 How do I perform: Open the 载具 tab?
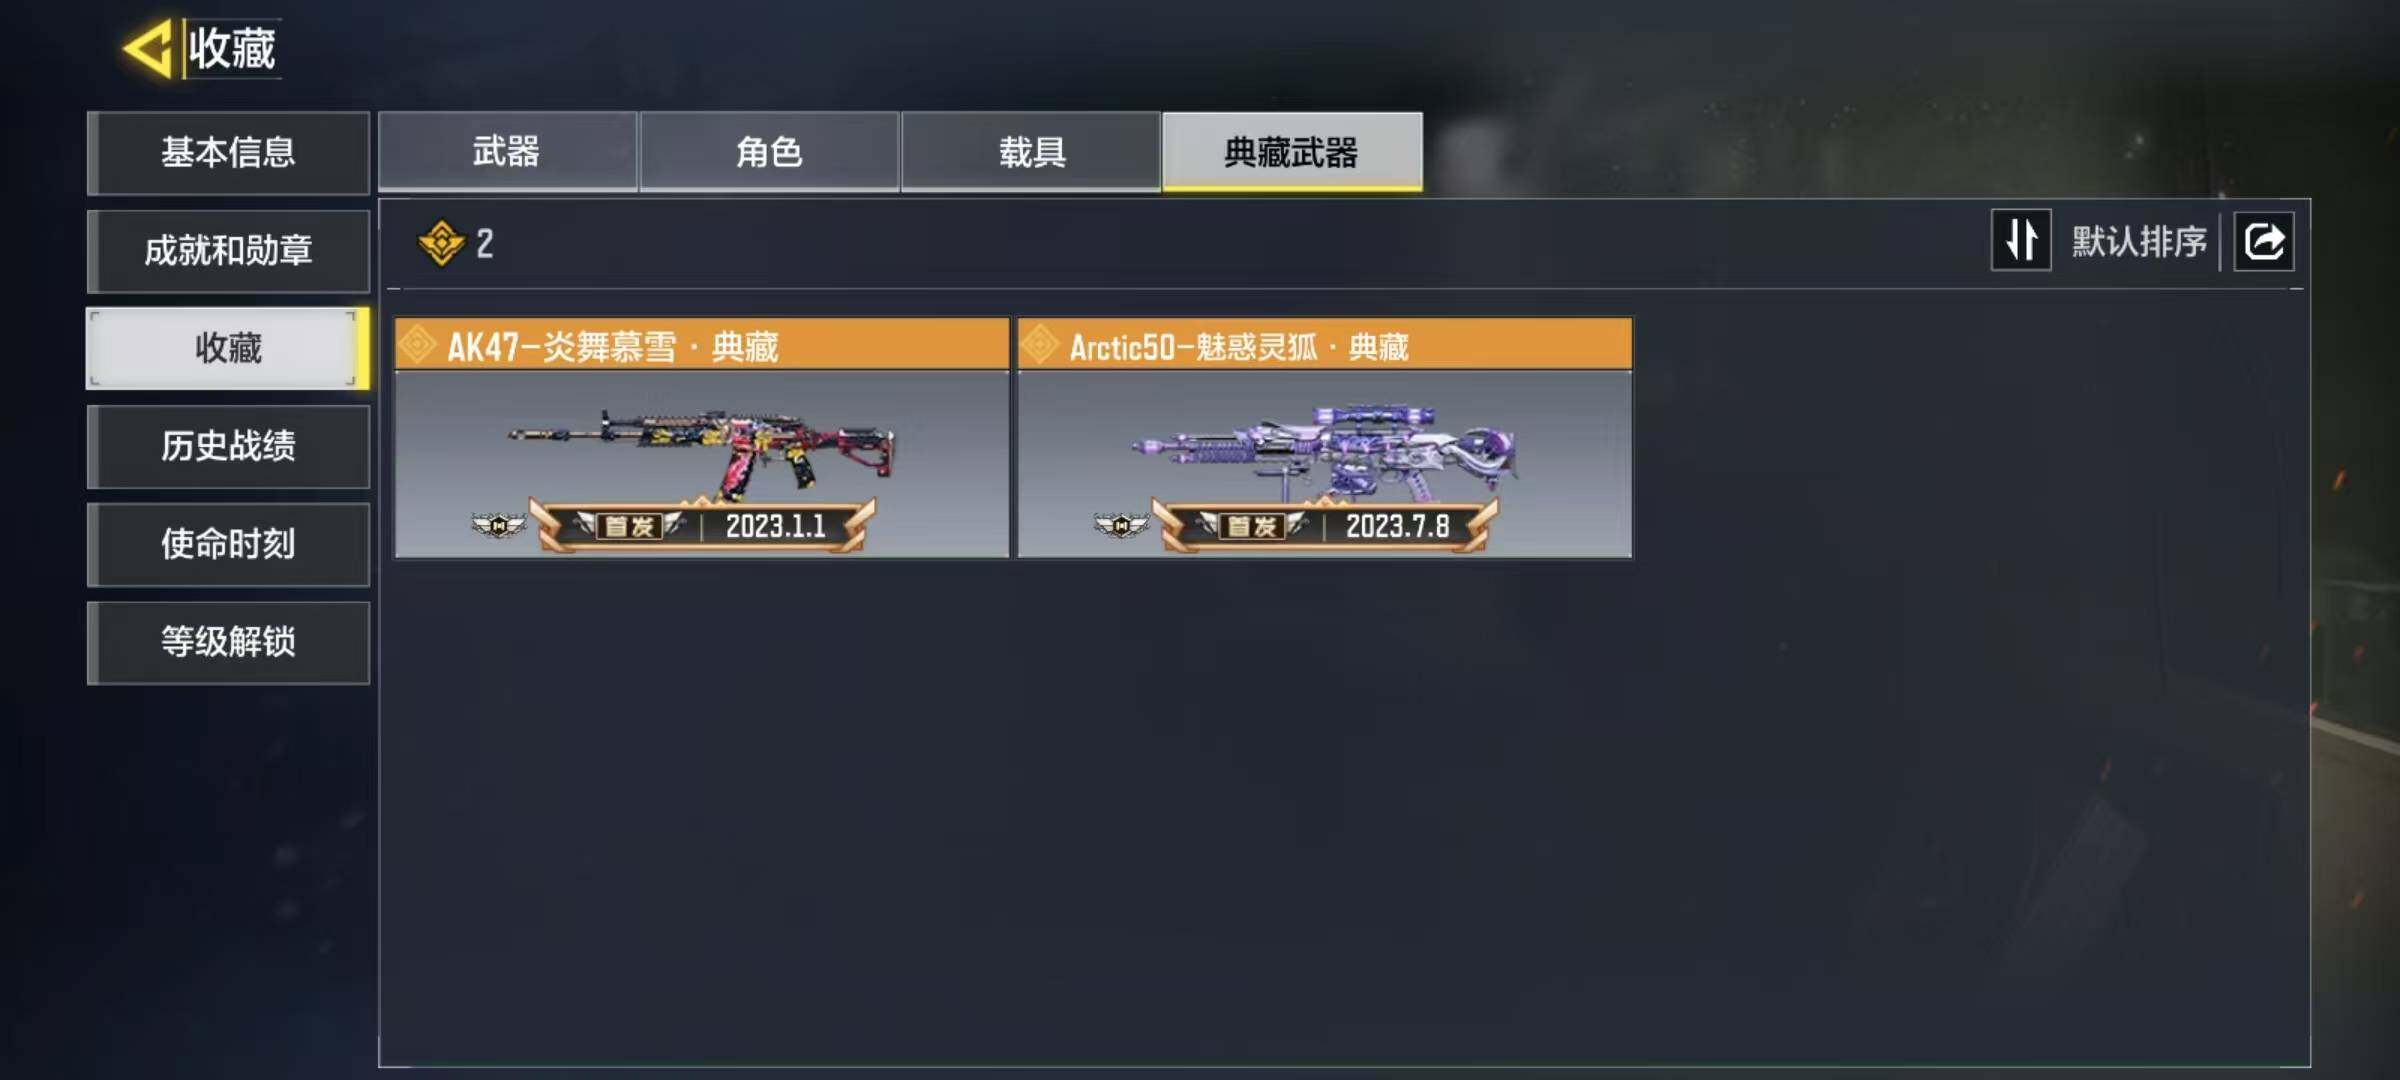click(x=1031, y=152)
